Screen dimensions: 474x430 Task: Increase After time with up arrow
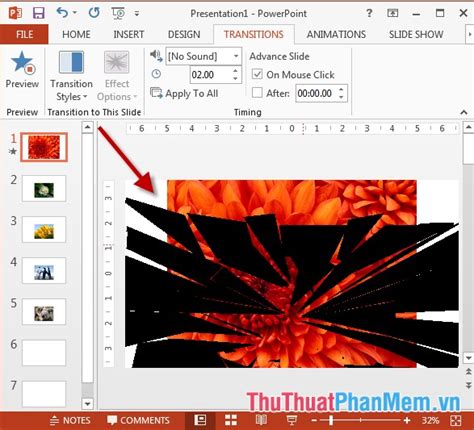click(341, 90)
